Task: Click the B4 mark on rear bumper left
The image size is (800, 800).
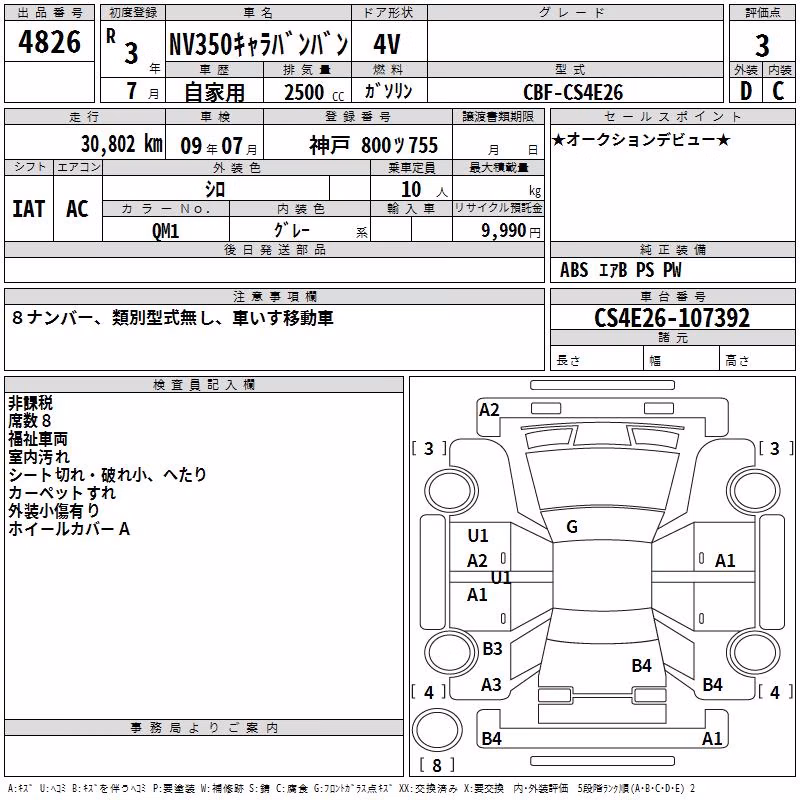Action: (491, 738)
